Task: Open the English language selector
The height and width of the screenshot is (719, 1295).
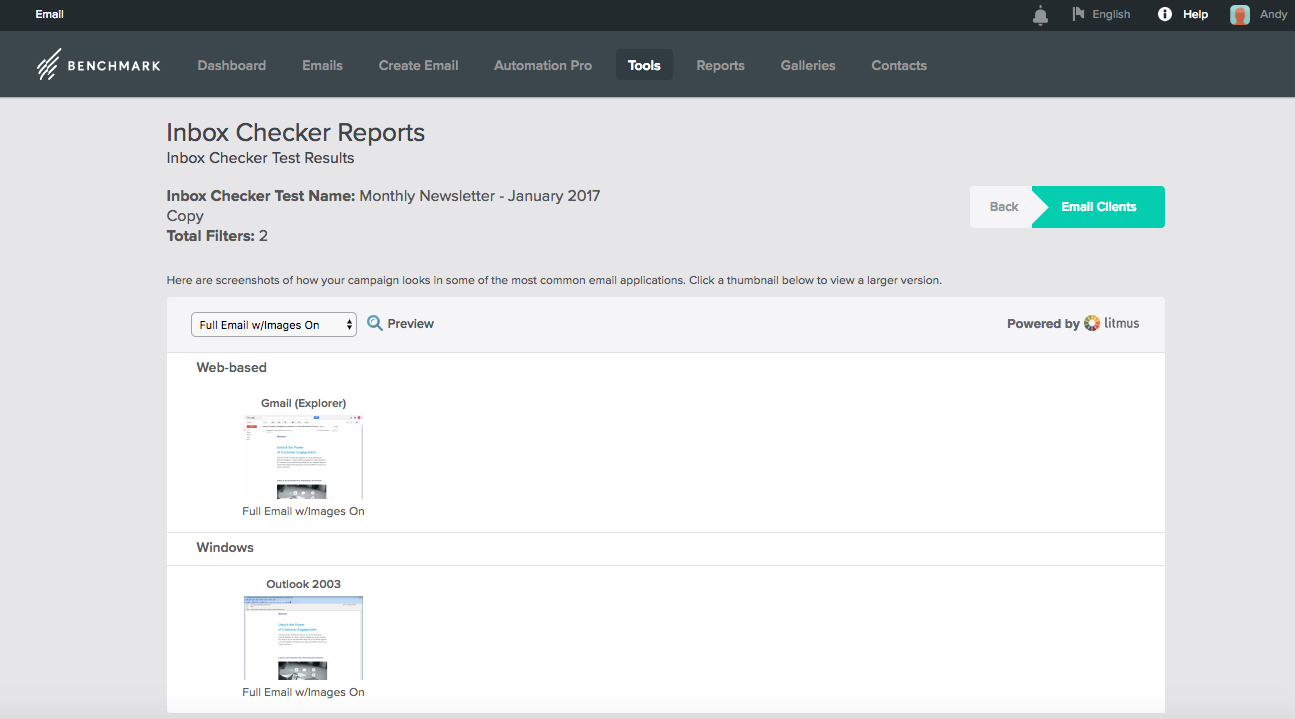Action: coord(1111,14)
